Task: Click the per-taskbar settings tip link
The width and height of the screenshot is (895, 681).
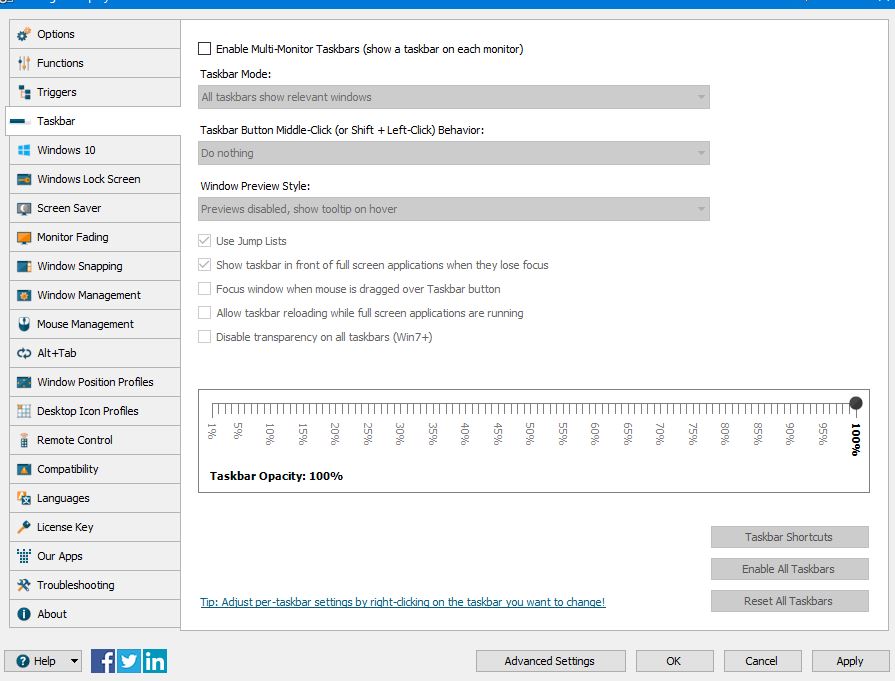Action: coord(403,602)
